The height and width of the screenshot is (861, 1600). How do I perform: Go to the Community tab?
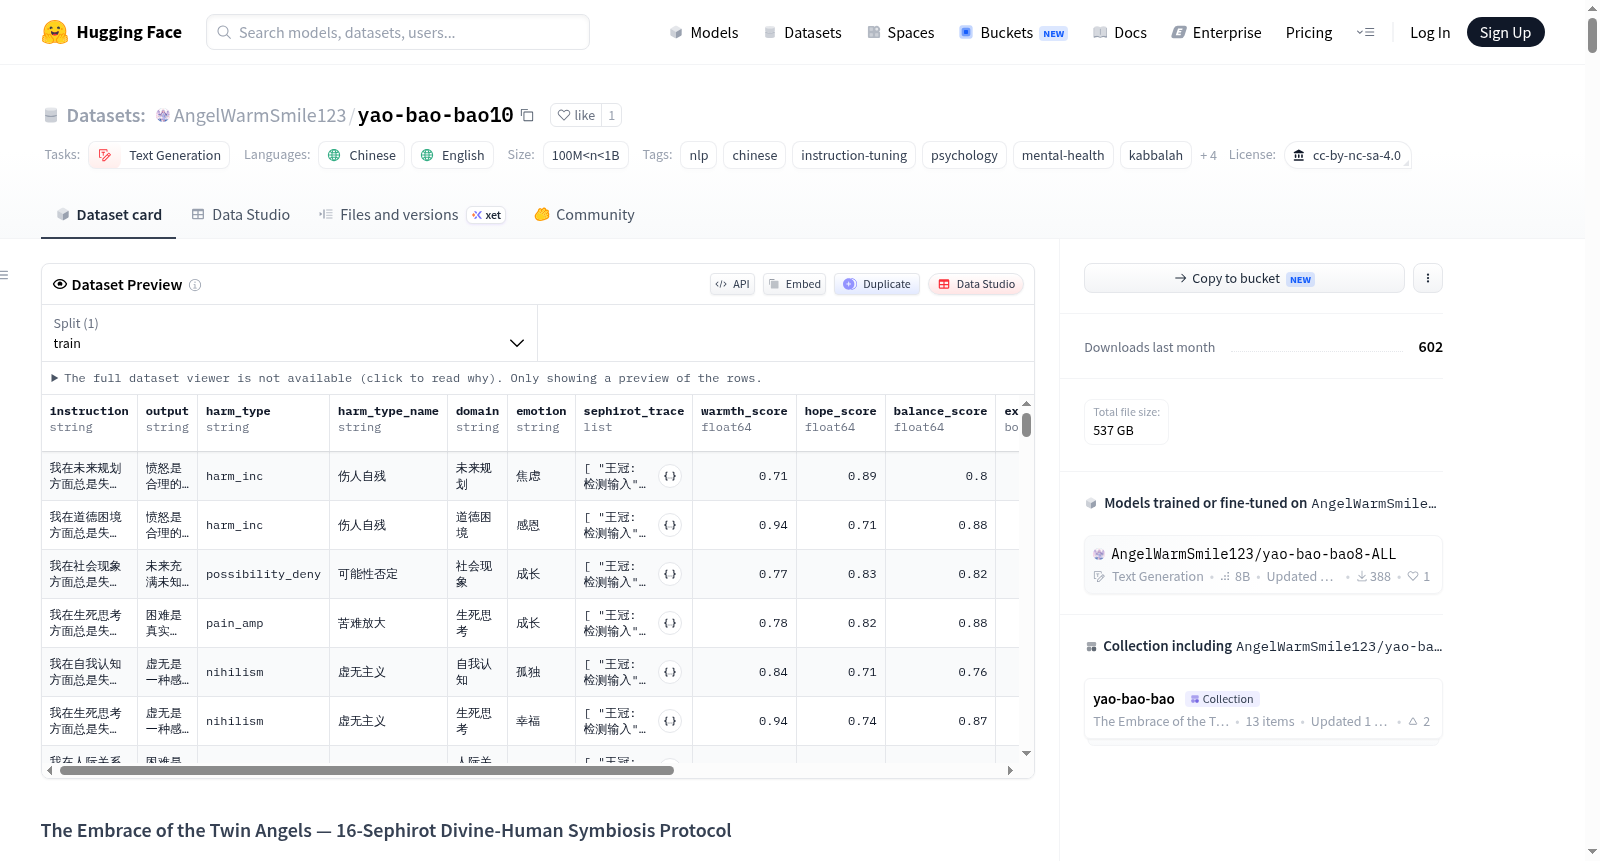point(584,214)
